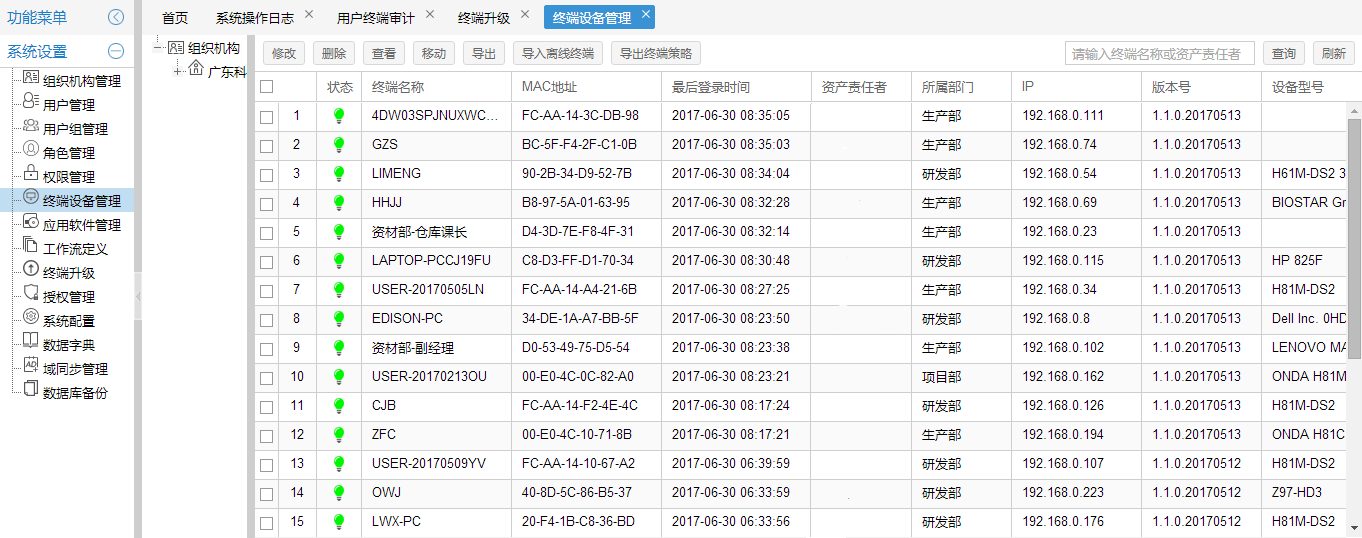Open 角色管理 via its icon
The image size is (1362, 538).
click(x=30, y=151)
